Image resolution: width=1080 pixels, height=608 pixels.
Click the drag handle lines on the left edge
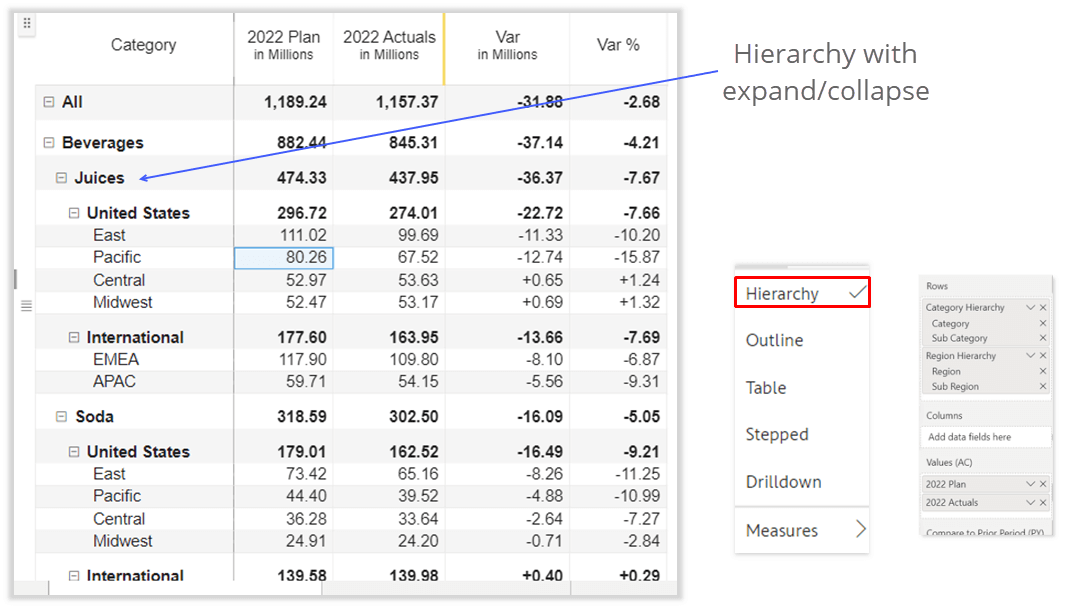26,305
